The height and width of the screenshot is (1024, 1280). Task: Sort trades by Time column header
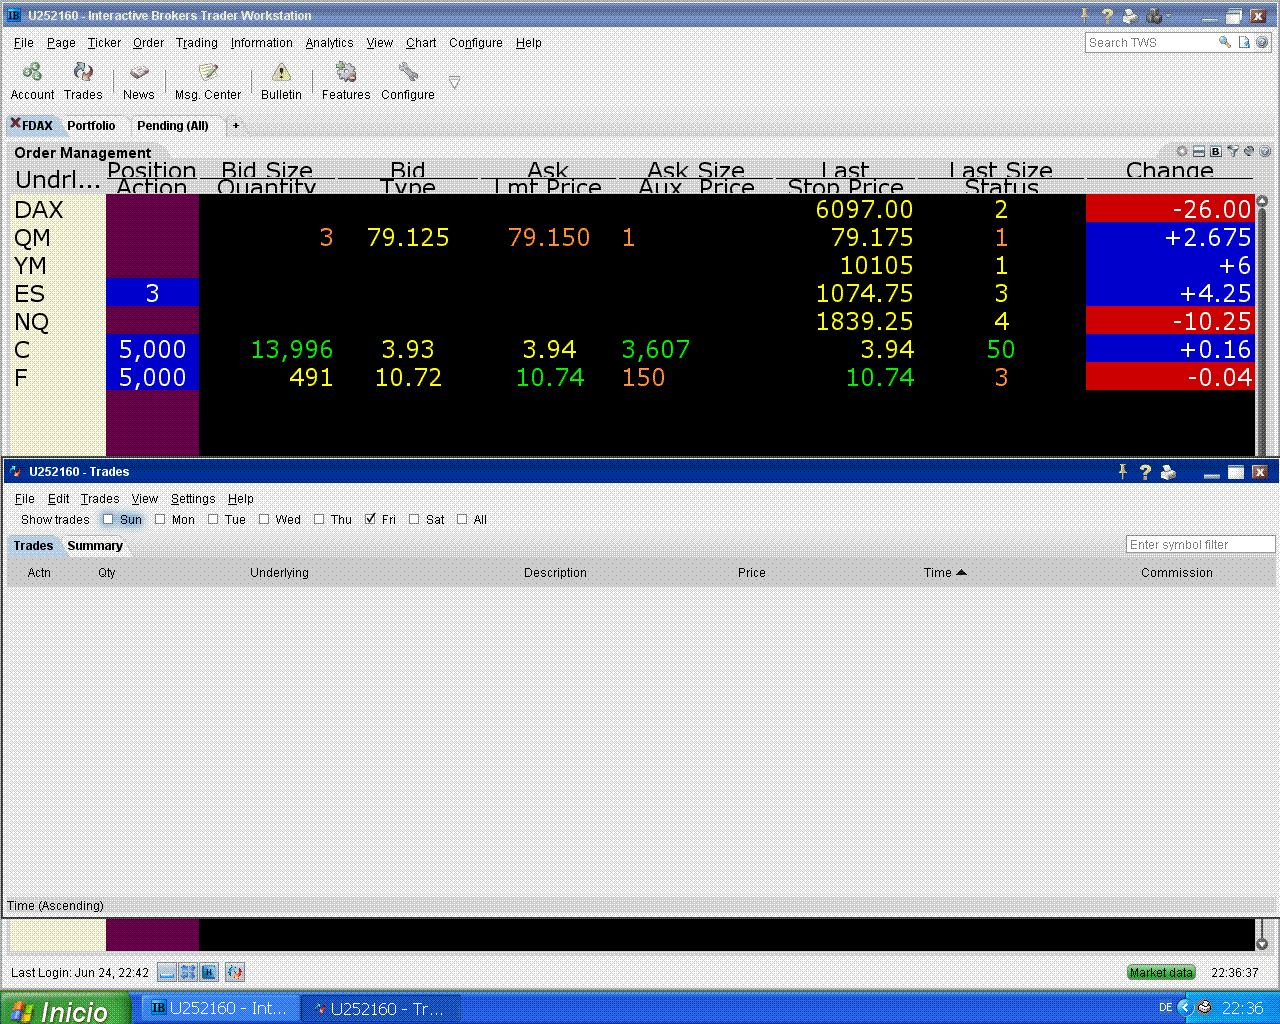945,573
